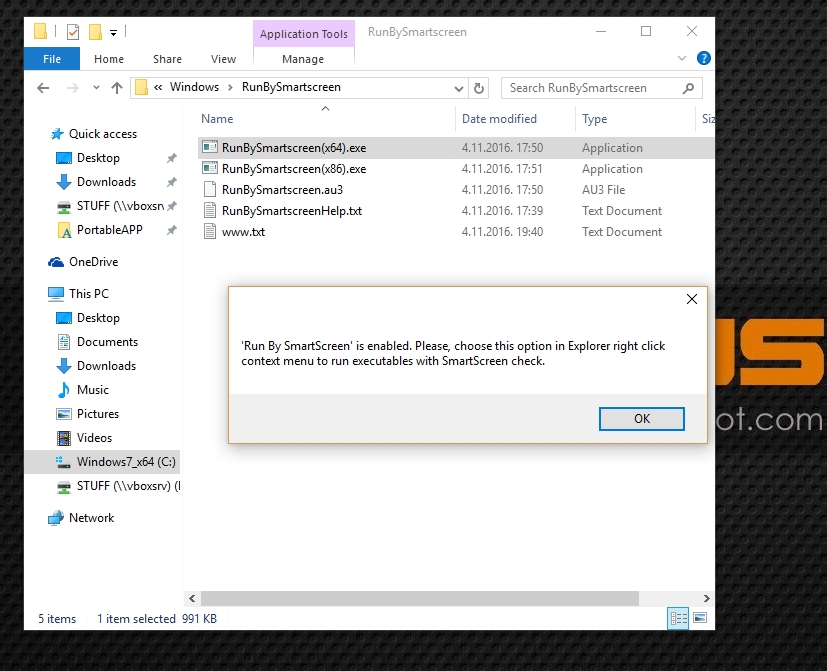Open the Customize Quick Access Toolbar arrow

113,33
